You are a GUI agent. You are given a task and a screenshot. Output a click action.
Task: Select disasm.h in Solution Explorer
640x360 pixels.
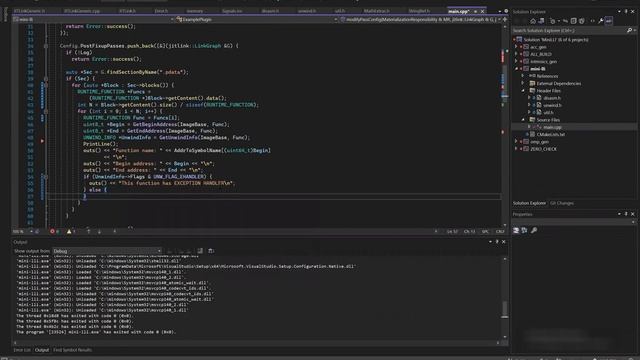(x=552, y=98)
